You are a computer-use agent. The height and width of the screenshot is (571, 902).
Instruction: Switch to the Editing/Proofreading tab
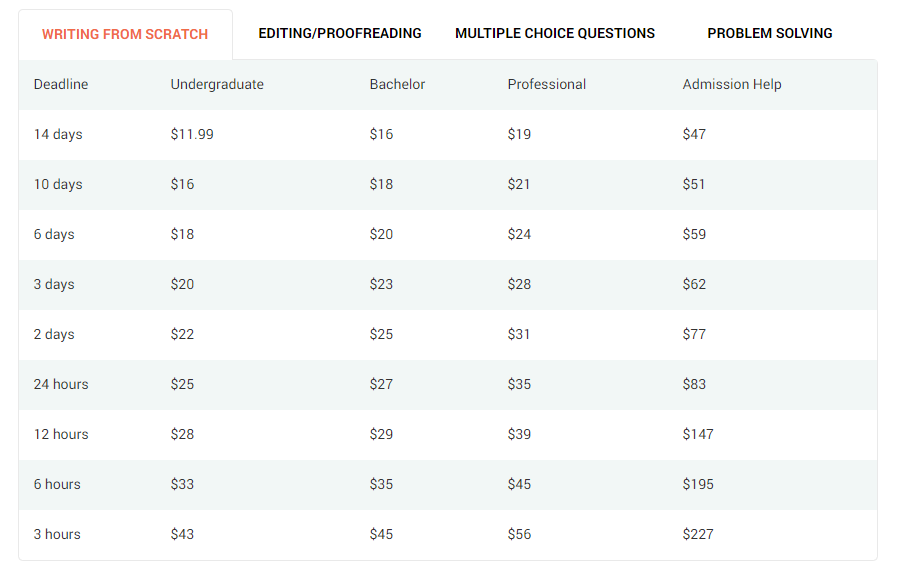point(340,33)
